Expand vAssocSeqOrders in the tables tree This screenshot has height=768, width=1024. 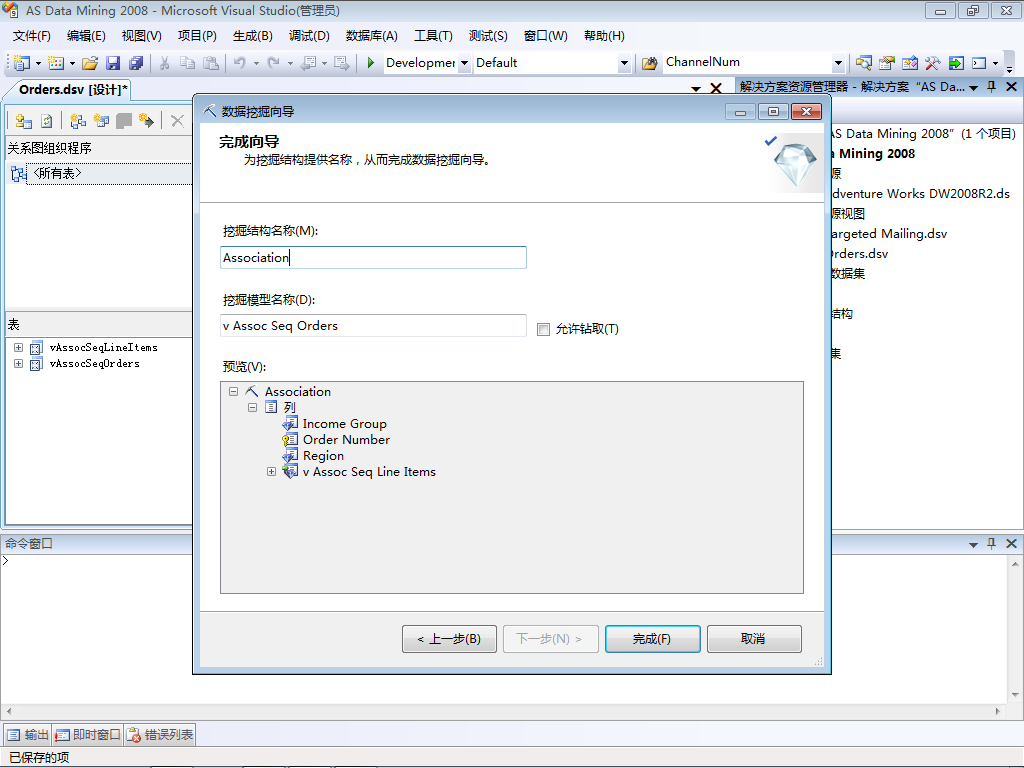click(18, 364)
